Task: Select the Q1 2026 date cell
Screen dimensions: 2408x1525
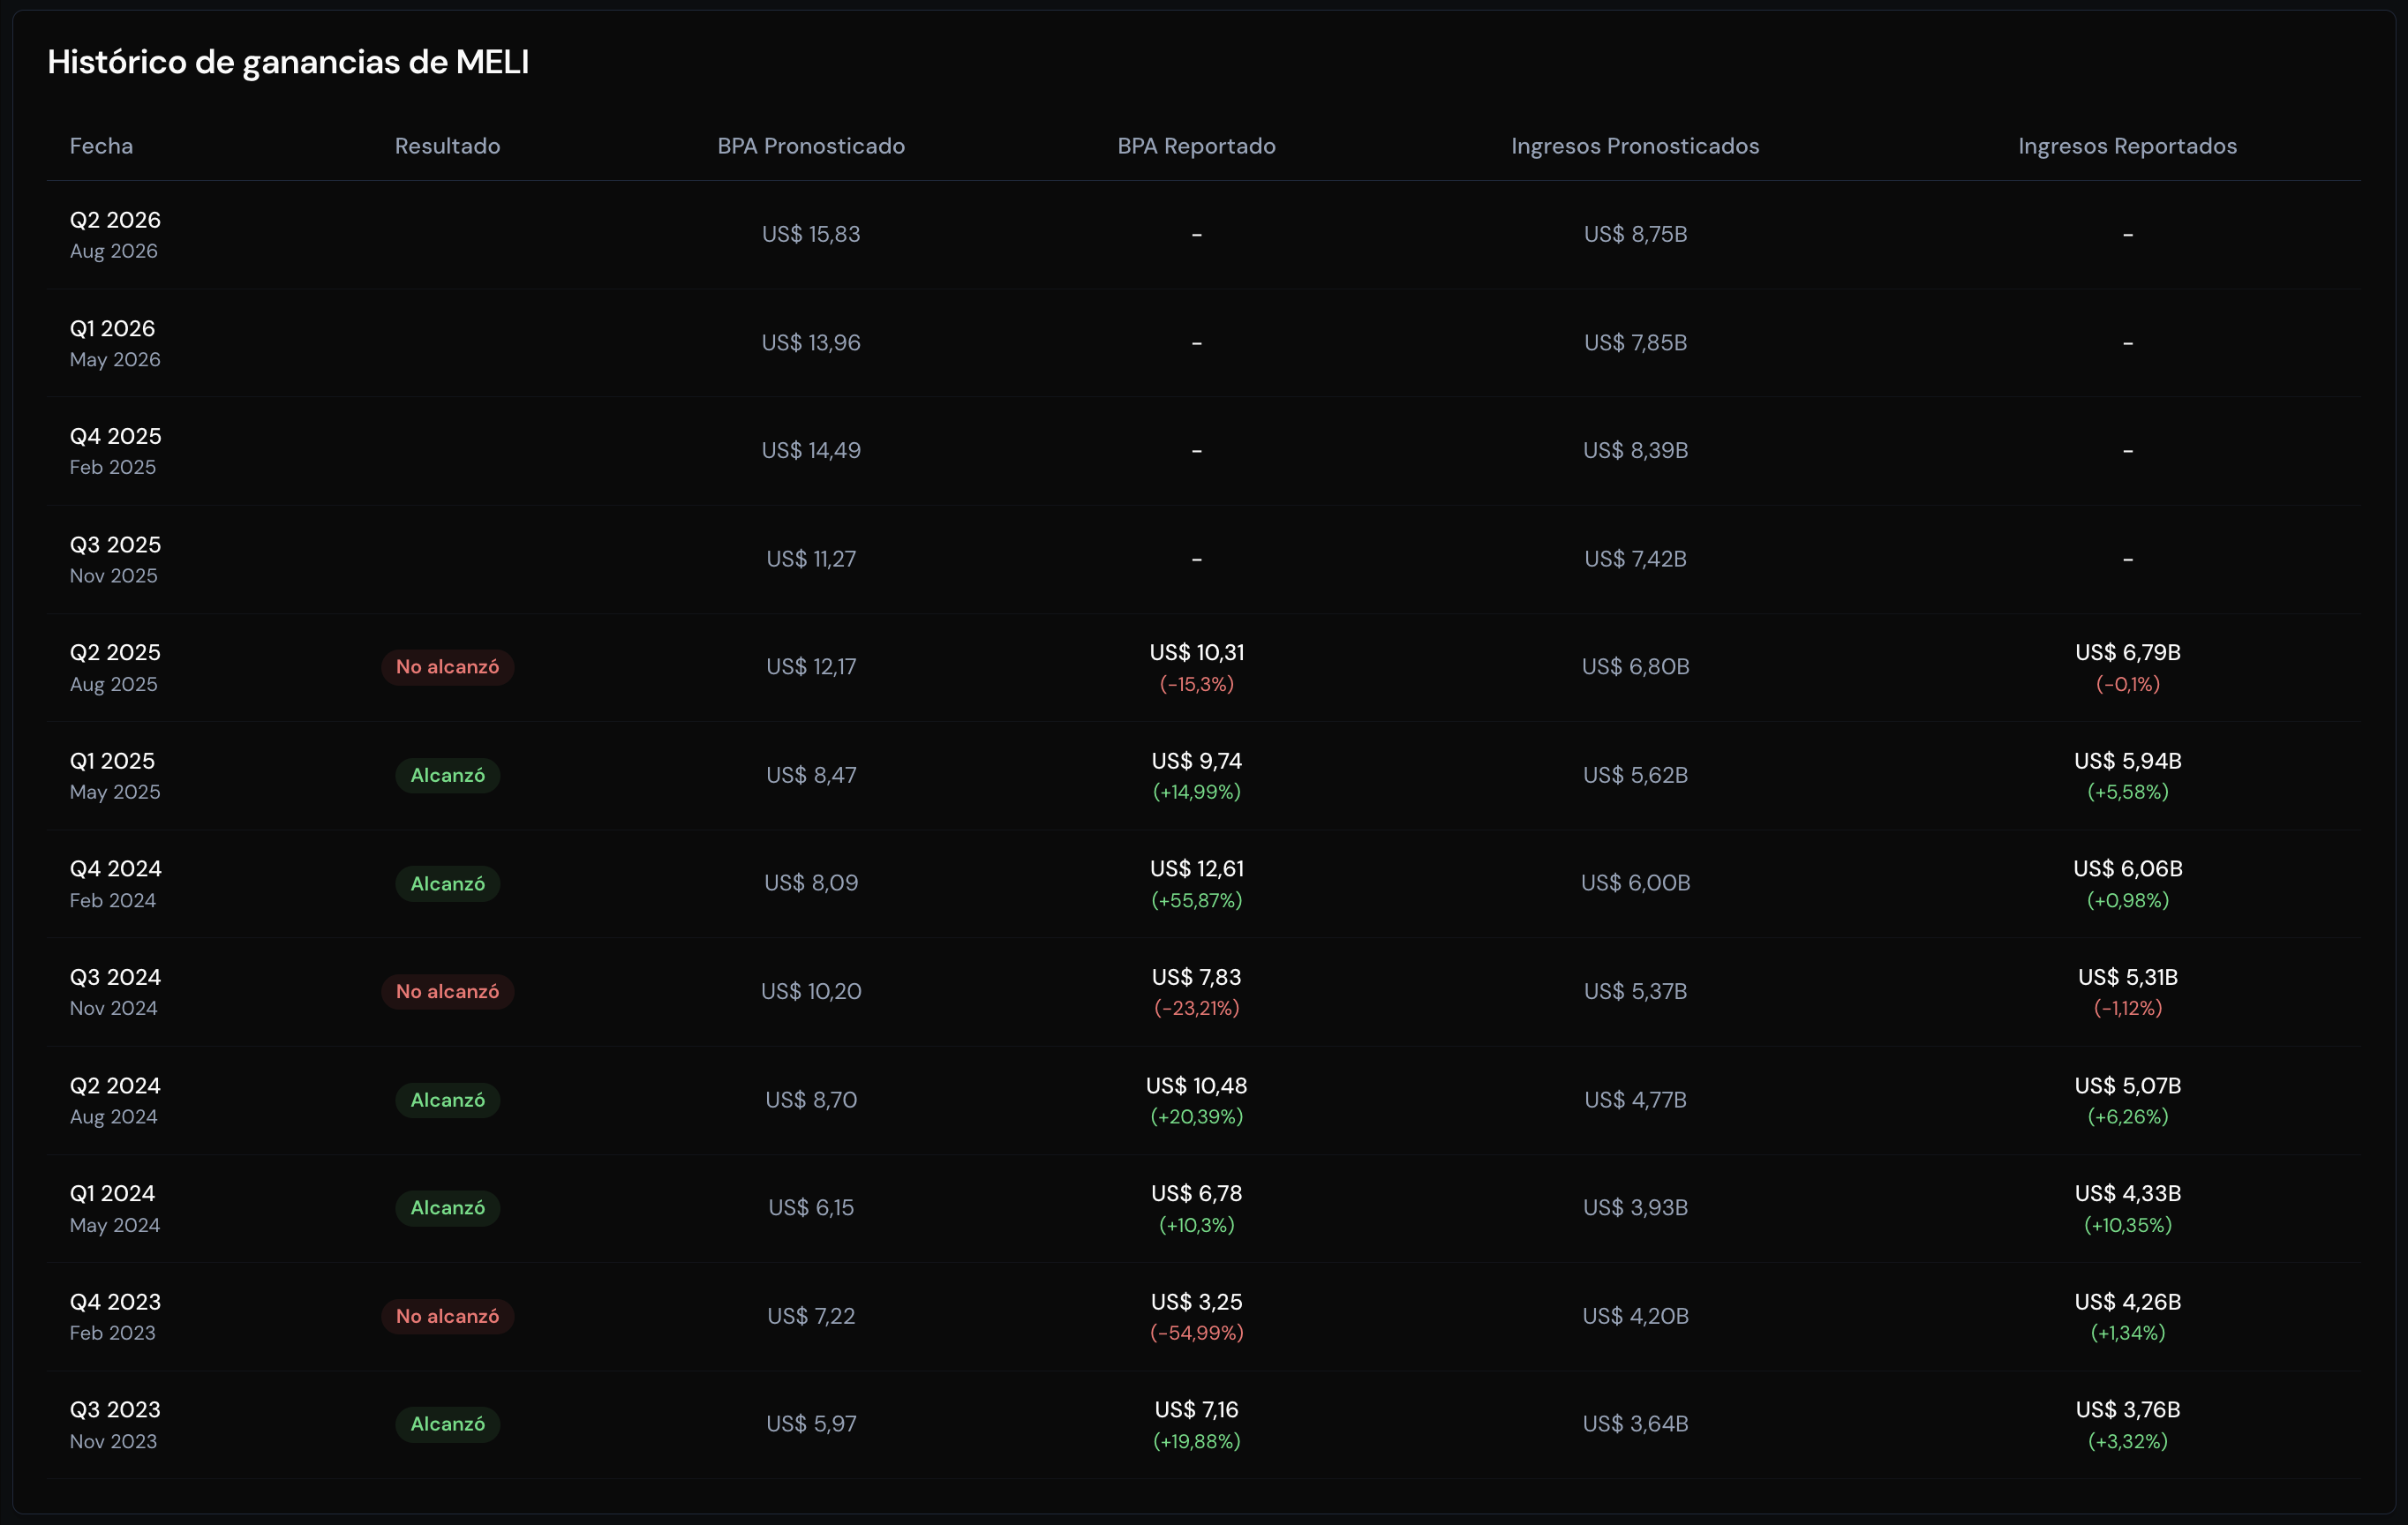Action: tap(114, 343)
